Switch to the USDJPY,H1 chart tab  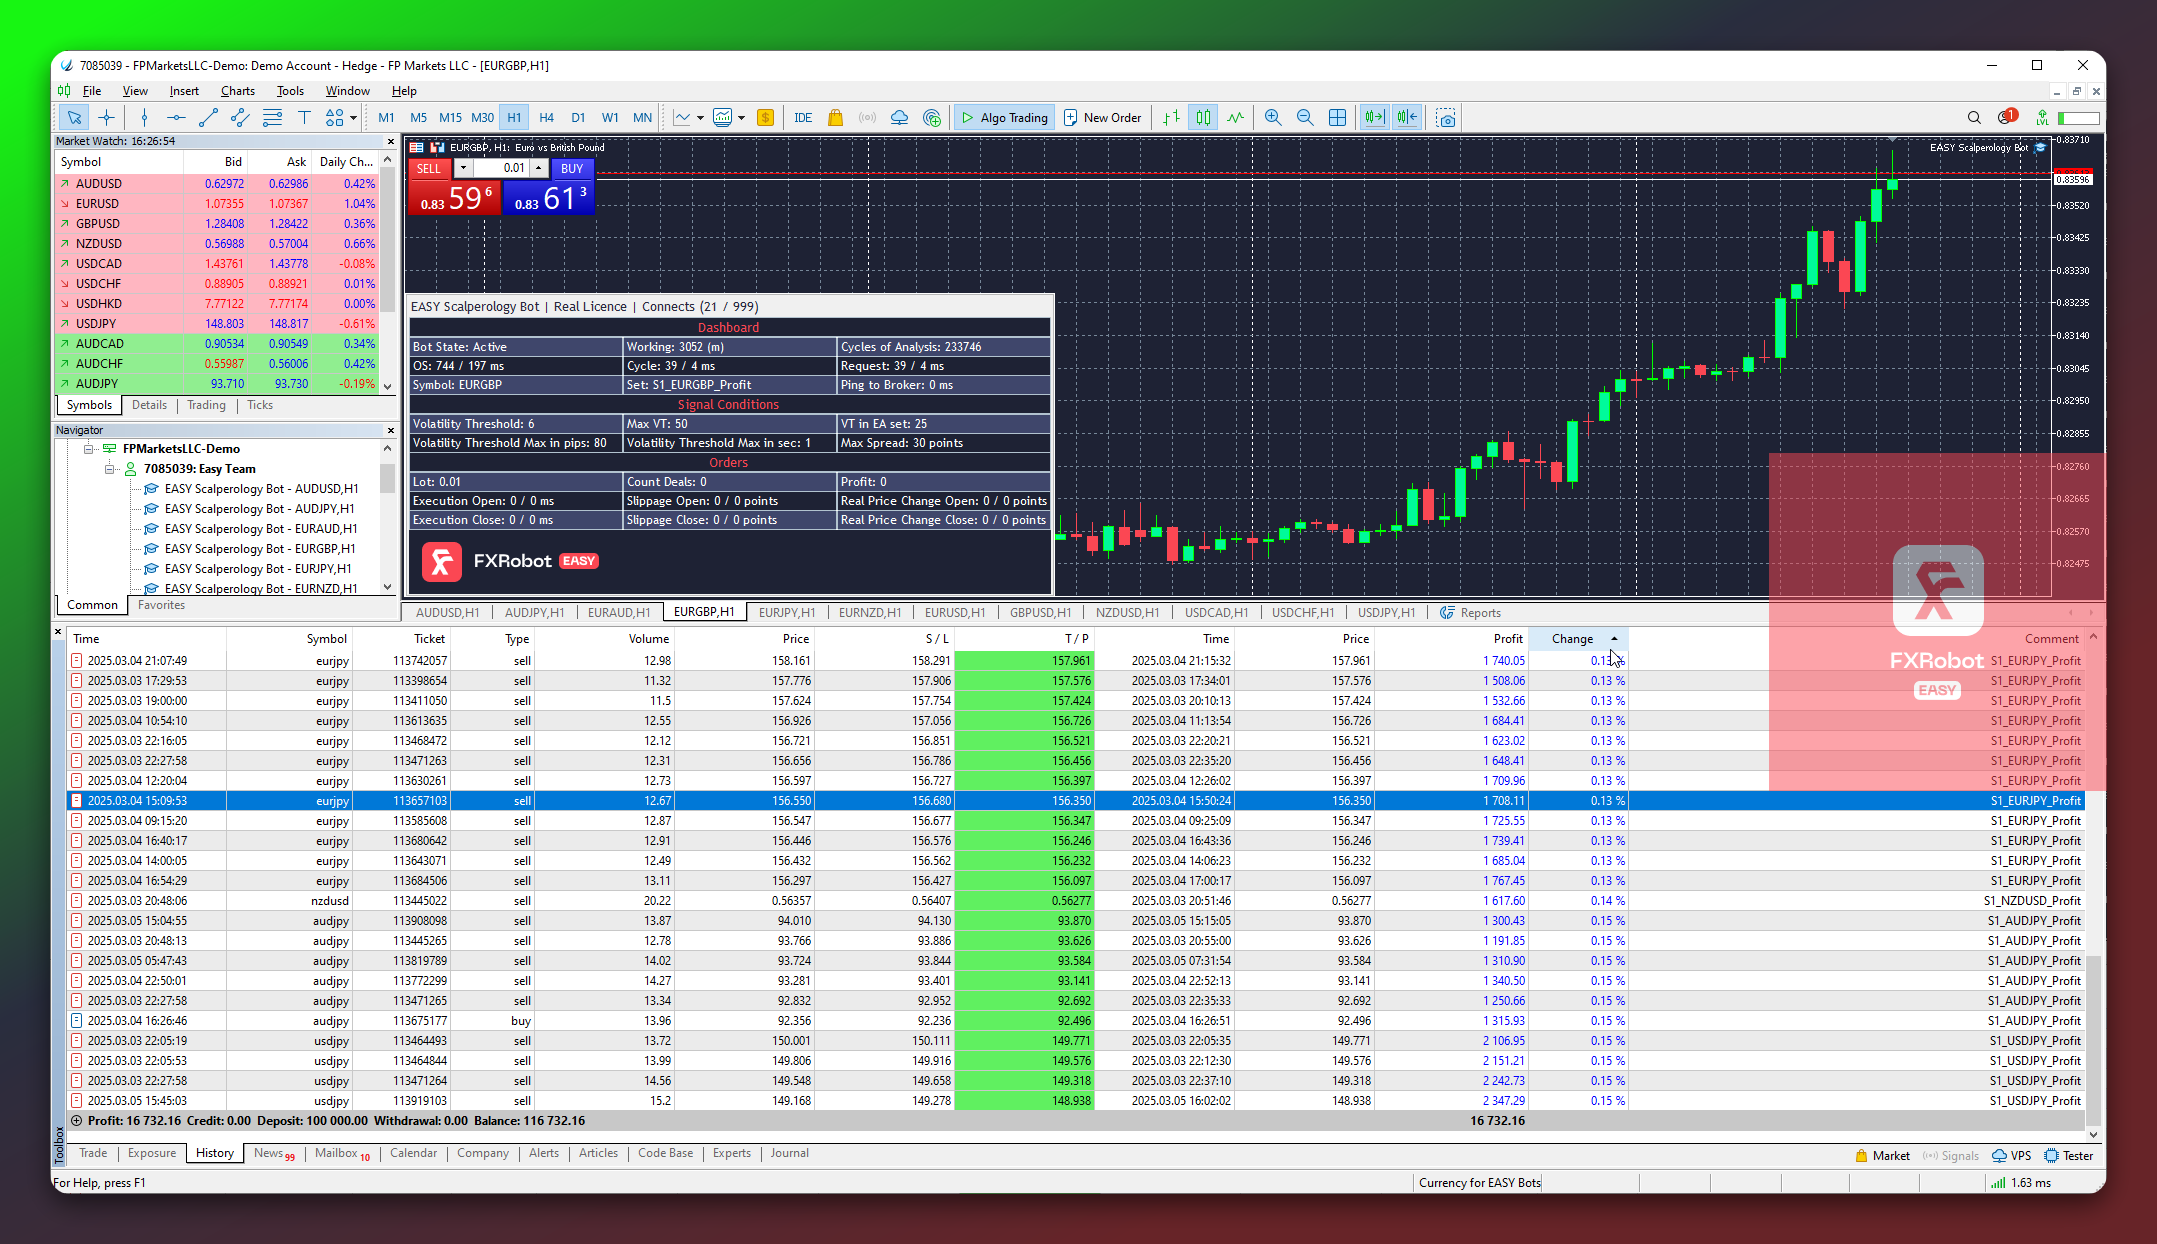point(1386,613)
